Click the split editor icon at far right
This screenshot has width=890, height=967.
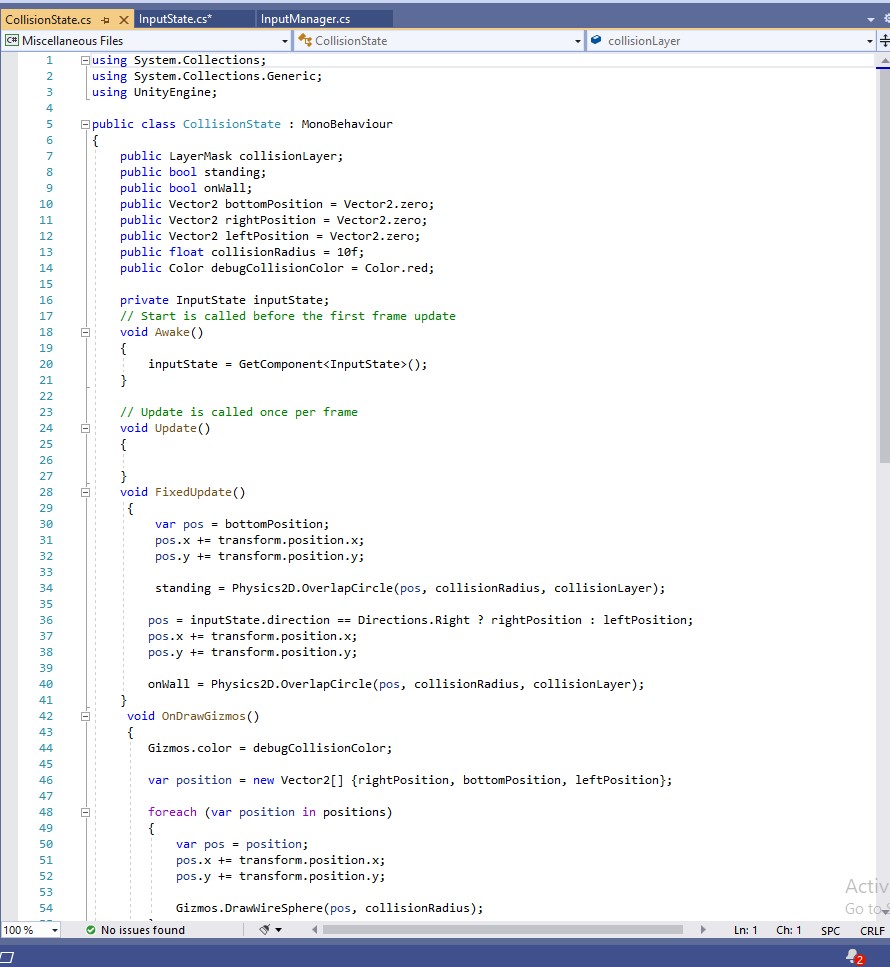point(885,40)
